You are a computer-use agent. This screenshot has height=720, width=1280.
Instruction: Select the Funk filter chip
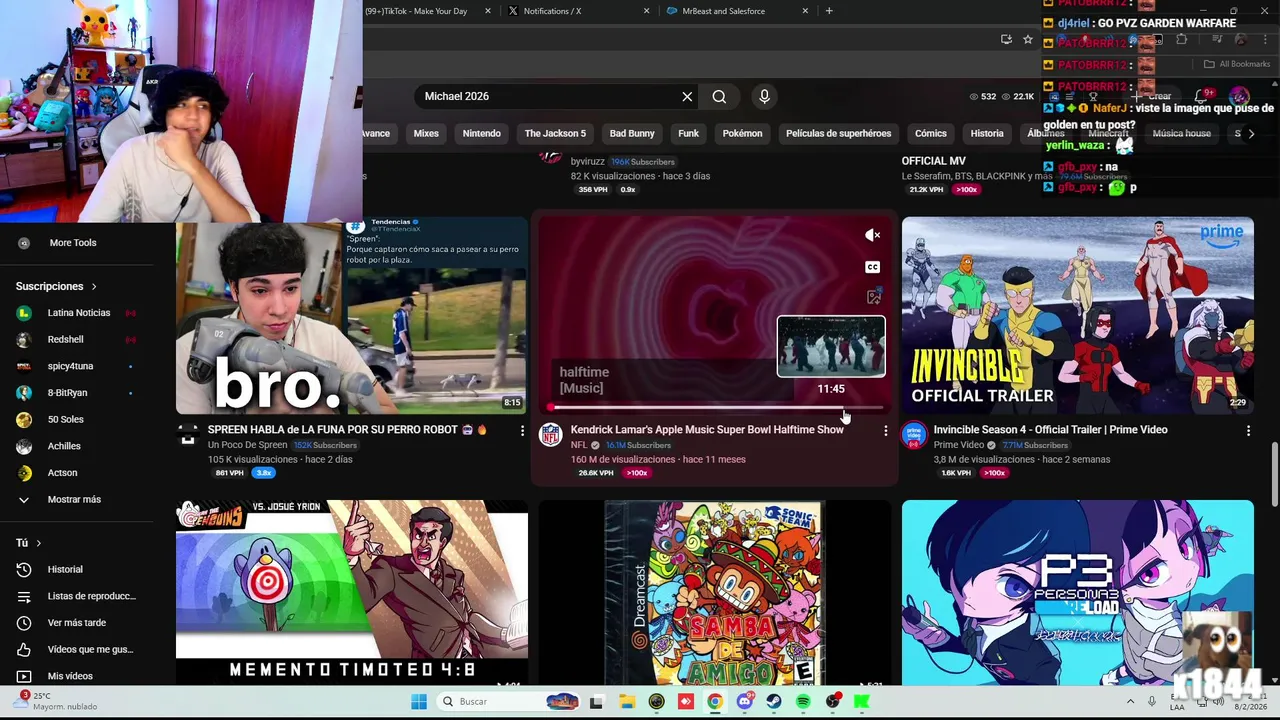pos(688,133)
